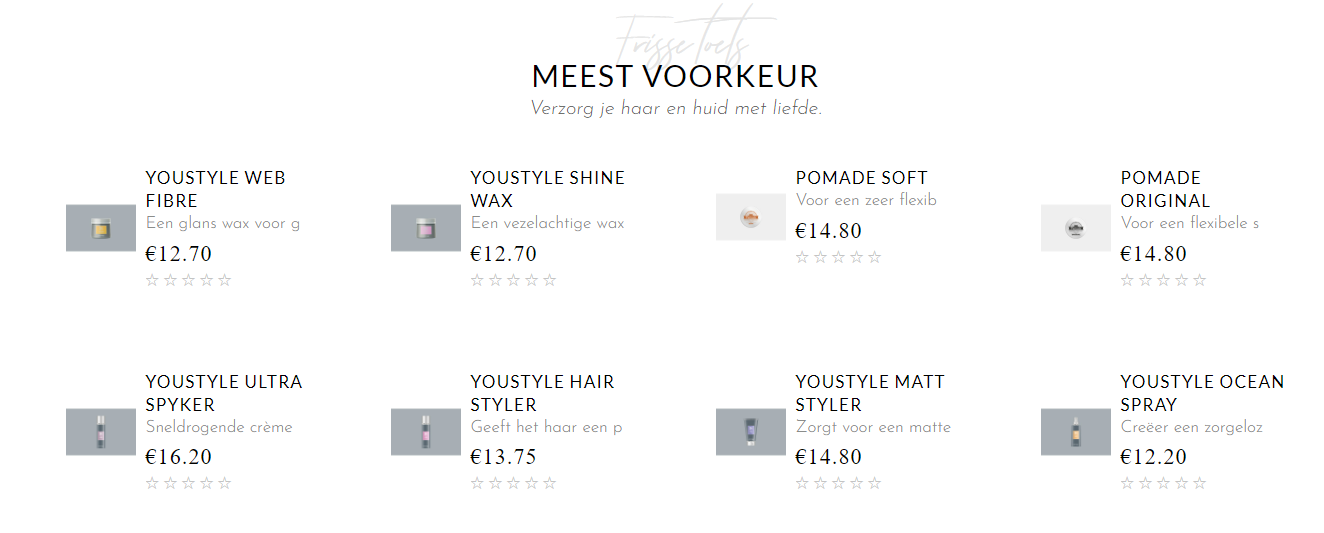Click the Pomade Soft product image
Screen dimensions: 1324x533
coord(751,217)
